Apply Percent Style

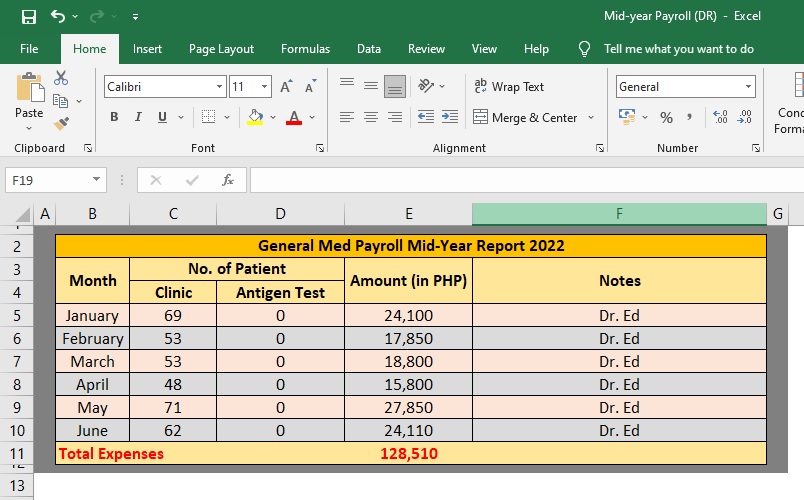[666, 117]
